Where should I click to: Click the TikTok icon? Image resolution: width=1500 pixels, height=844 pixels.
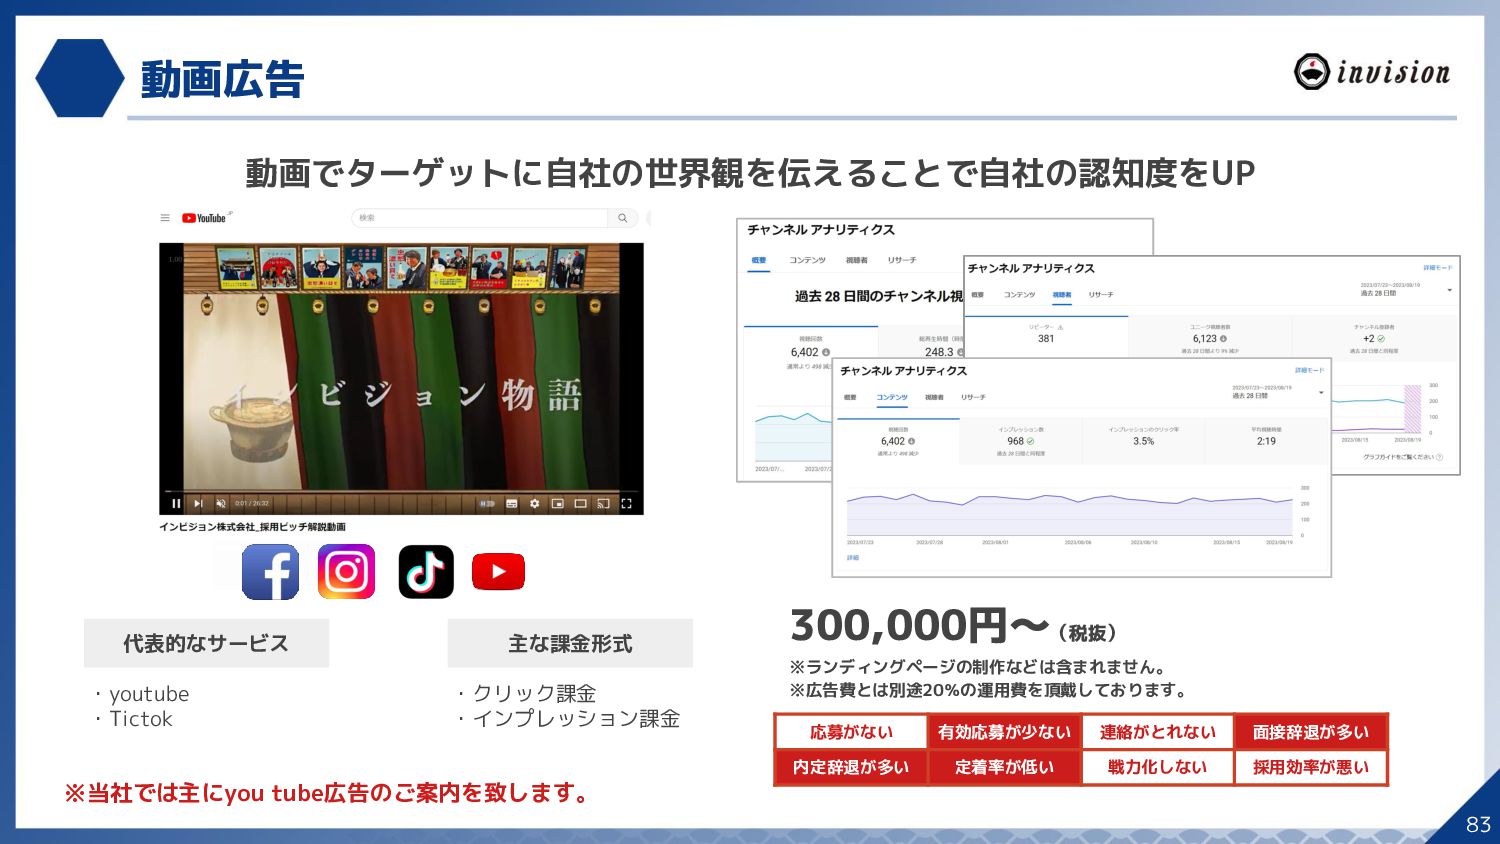point(426,572)
